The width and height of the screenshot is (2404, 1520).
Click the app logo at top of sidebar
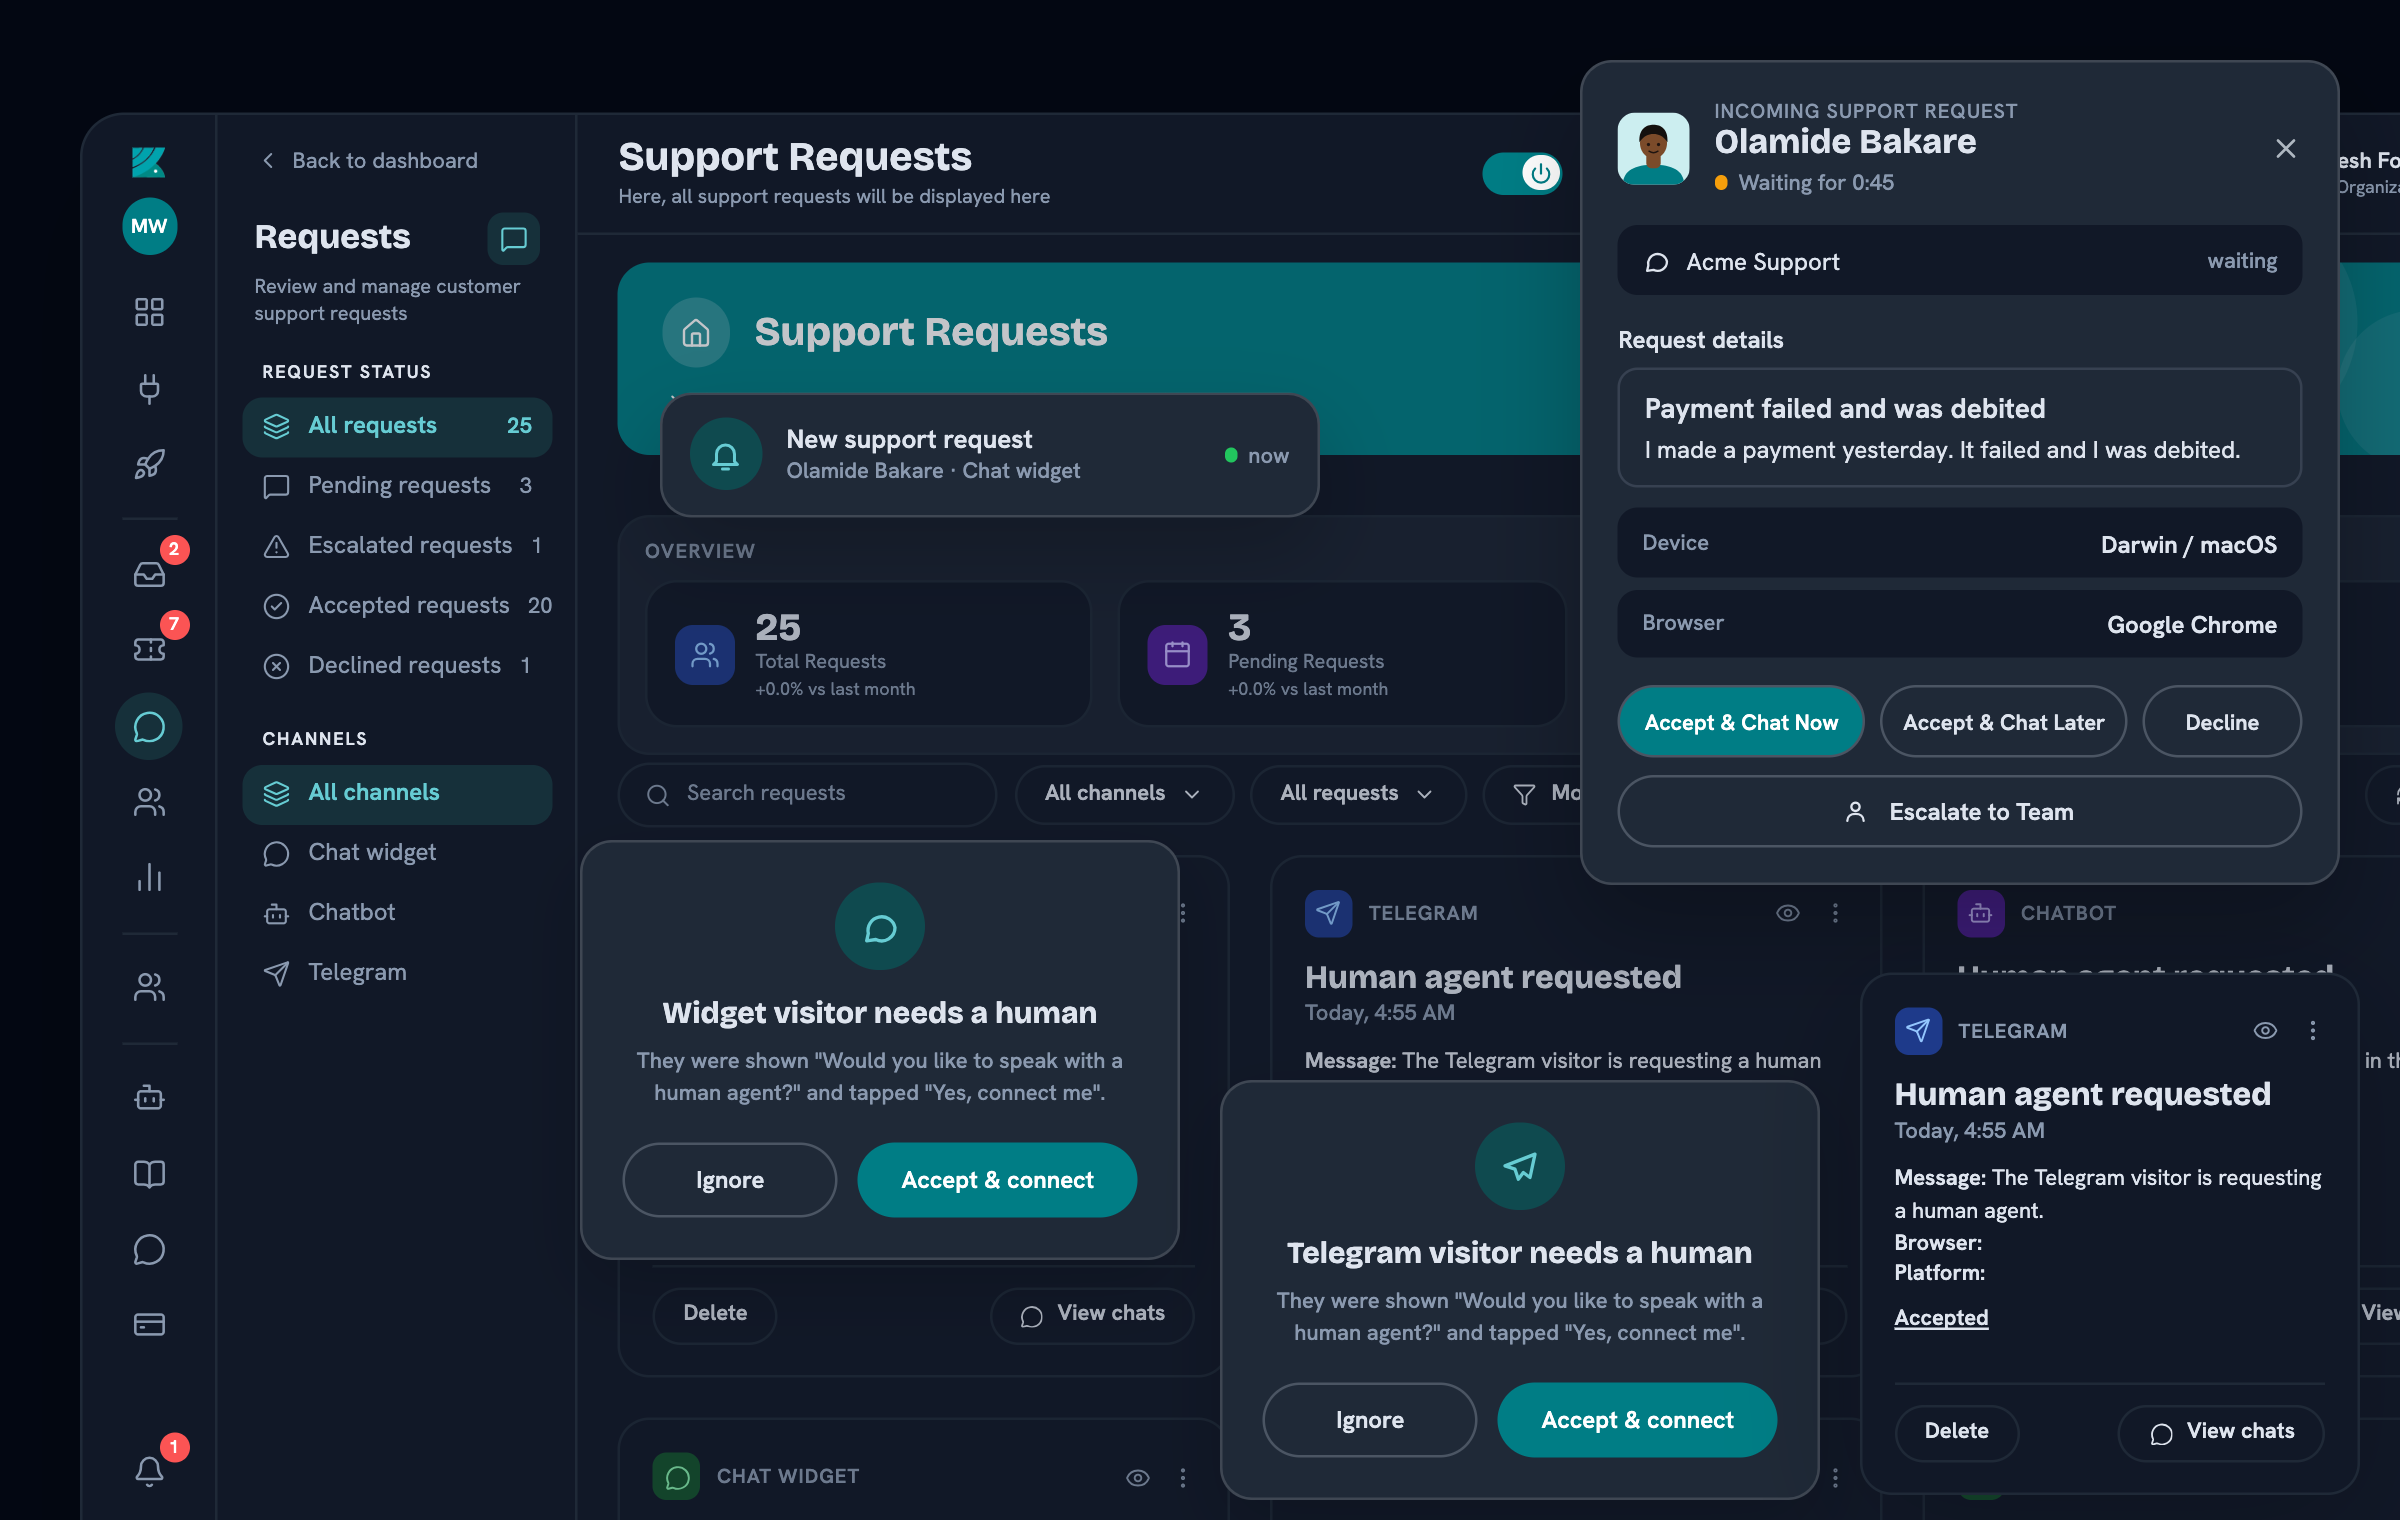(149, 161)
